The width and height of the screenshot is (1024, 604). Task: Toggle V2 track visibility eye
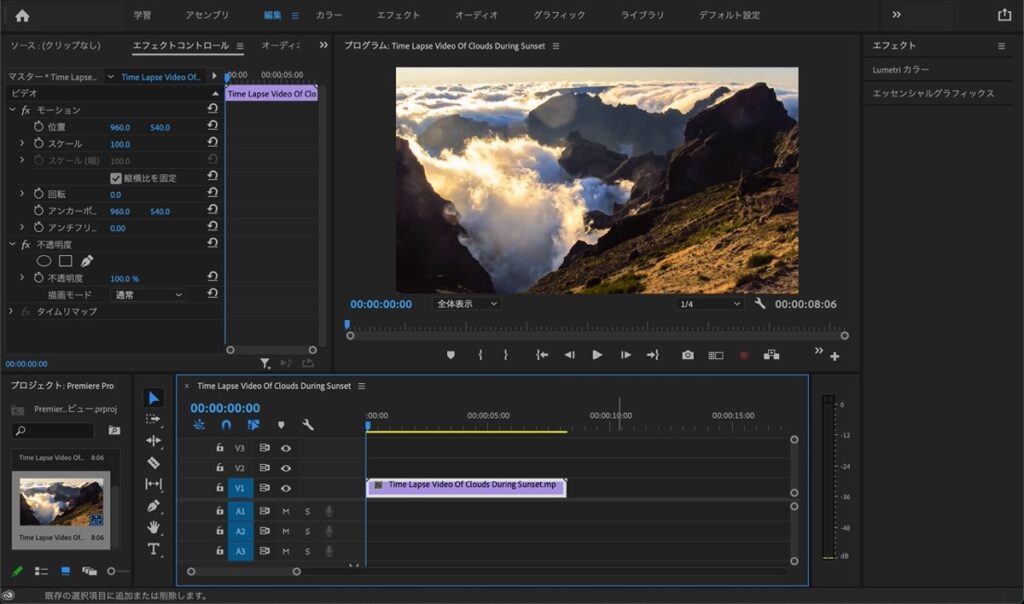click(285, 468)
